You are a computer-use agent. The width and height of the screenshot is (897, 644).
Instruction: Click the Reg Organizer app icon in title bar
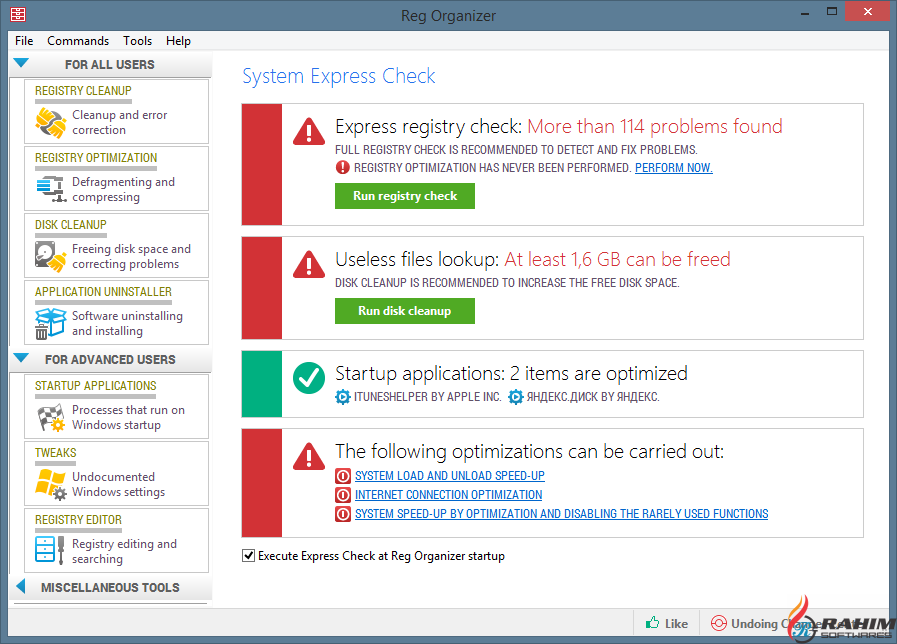point(18,14)
